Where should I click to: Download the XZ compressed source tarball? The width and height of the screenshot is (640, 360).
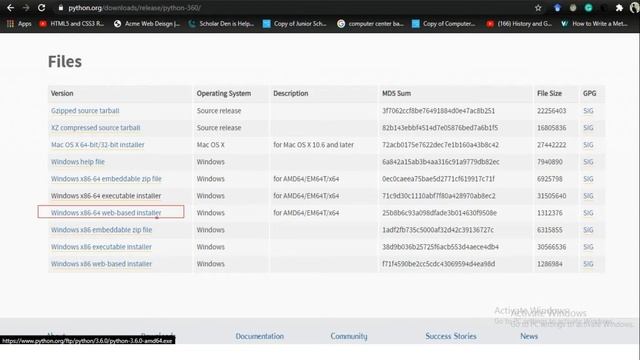click(96, 128)
